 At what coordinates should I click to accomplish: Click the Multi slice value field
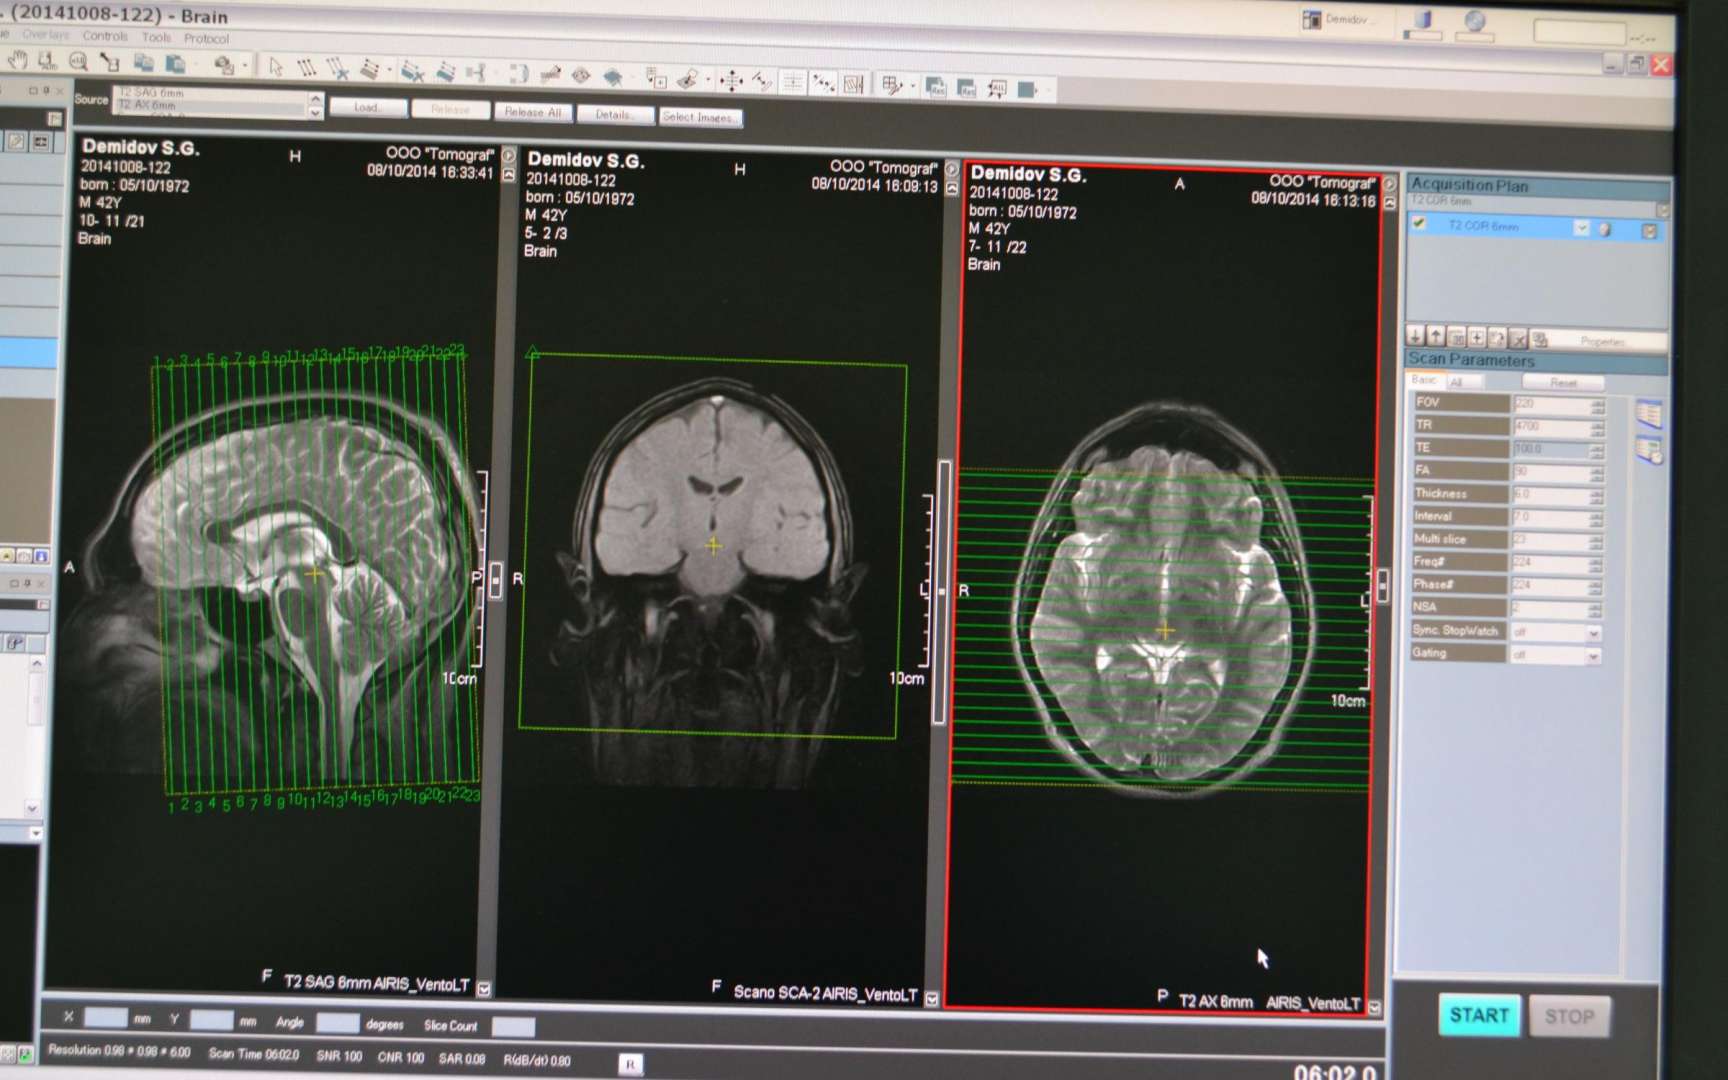(x=1550, y=540)
